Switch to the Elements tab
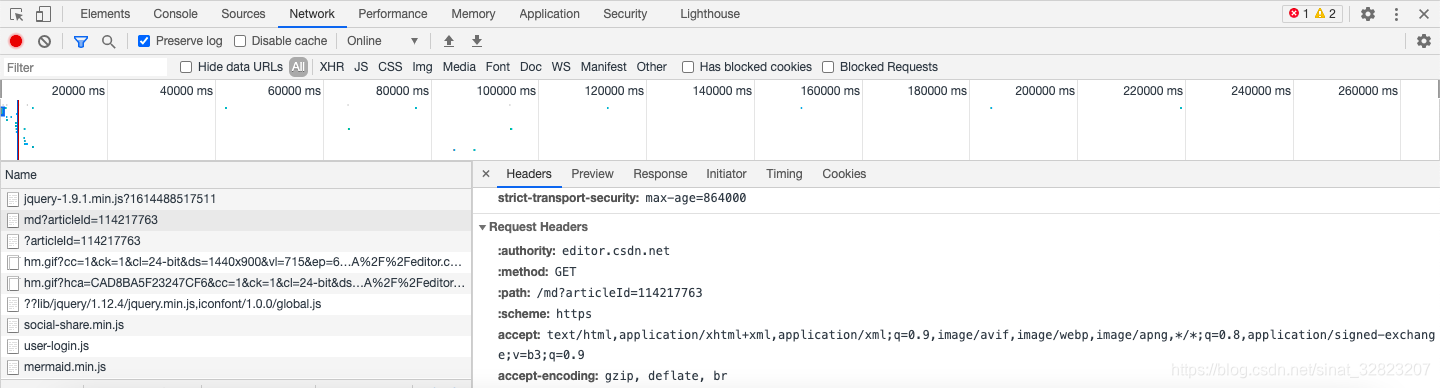 [x=105, y=14]
